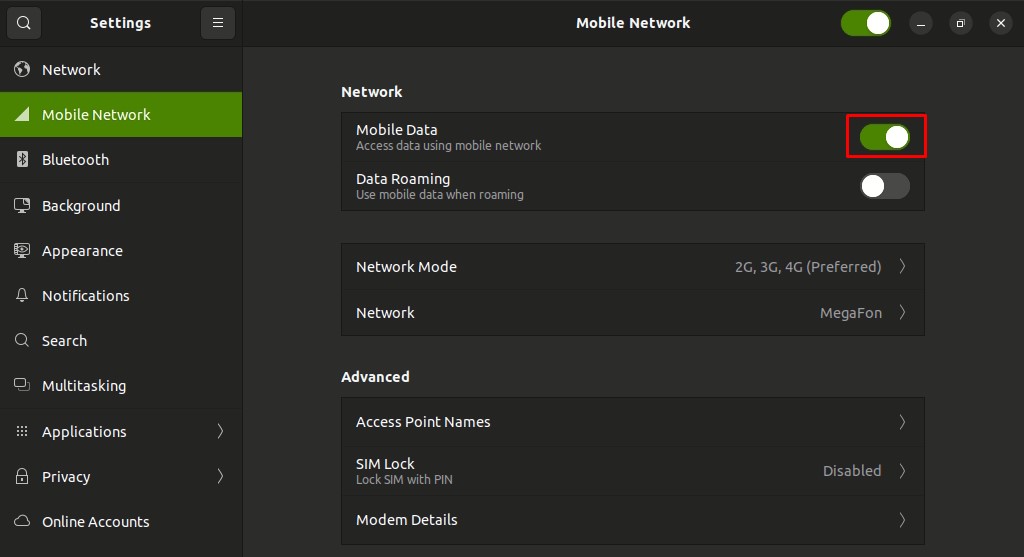Disable the Mobile Data switch

(x=885, y=137)
